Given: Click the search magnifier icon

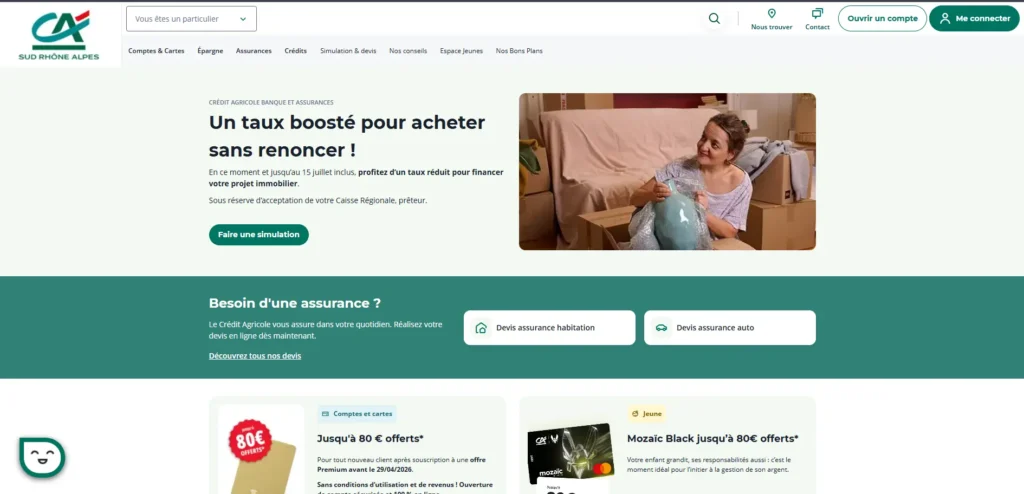Looking at the screenshot, I should pos(714,18).
